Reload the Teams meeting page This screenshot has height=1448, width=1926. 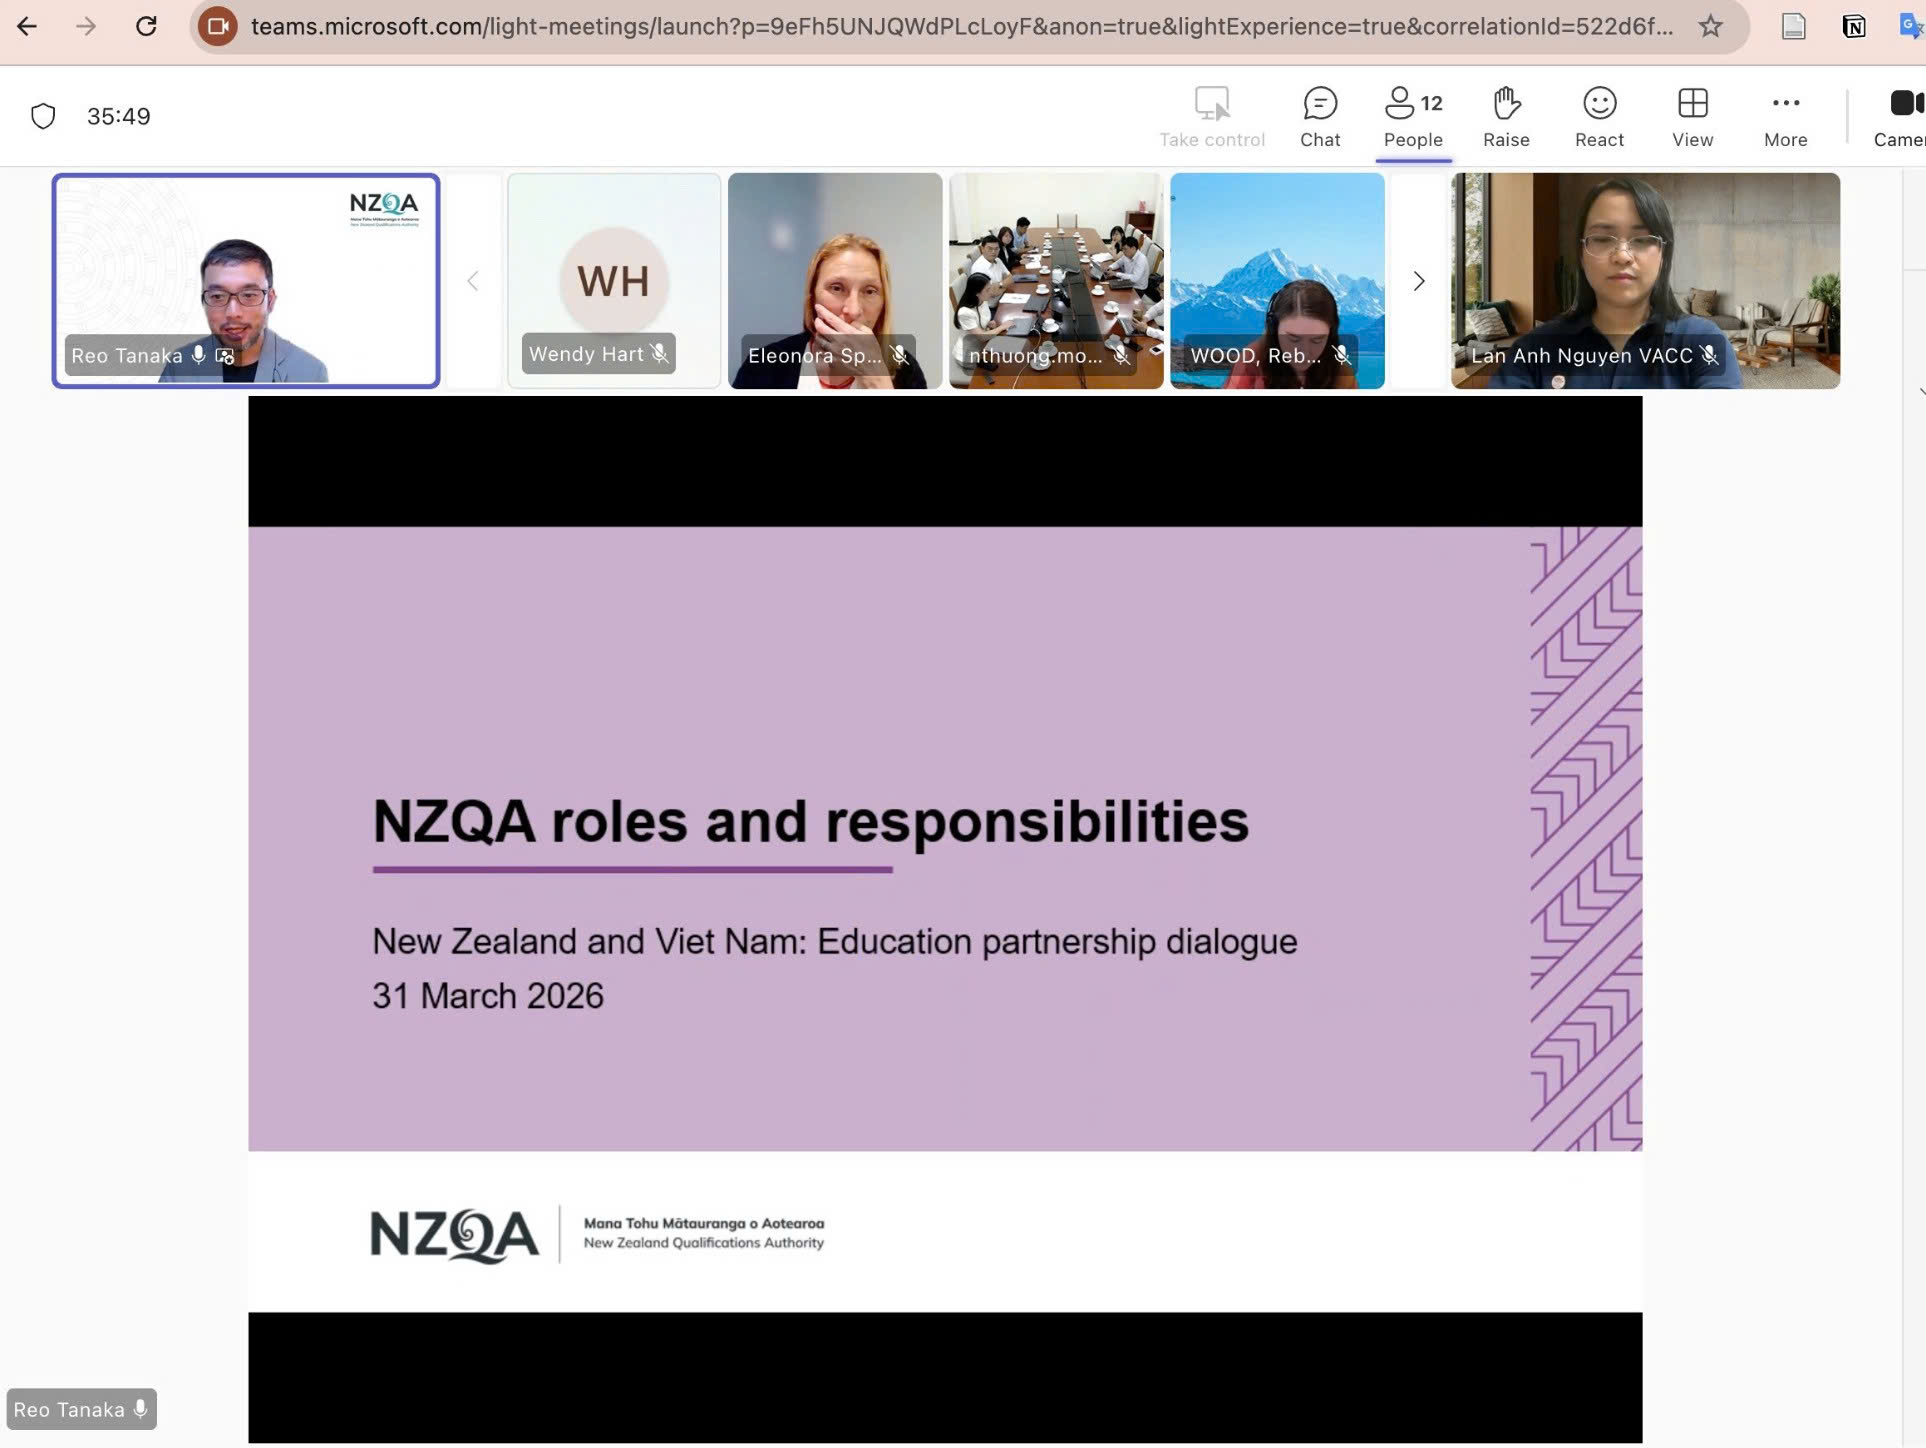tap(146, 27)
